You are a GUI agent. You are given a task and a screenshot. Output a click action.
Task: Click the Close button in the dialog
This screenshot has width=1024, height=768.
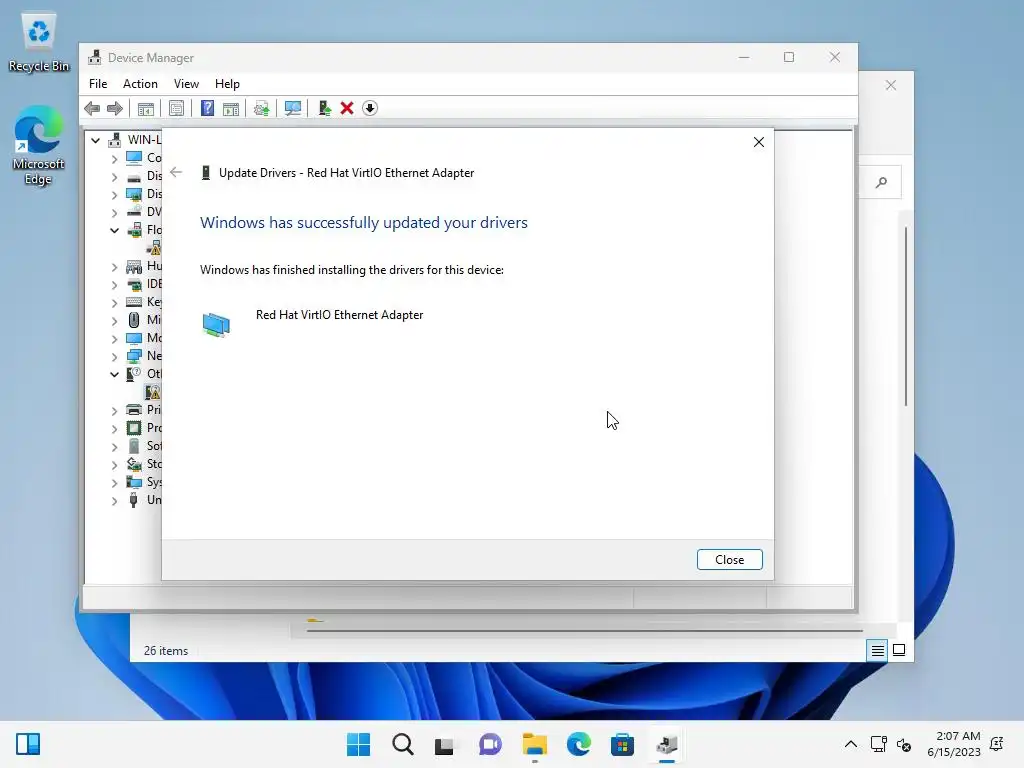pos(729,560)
